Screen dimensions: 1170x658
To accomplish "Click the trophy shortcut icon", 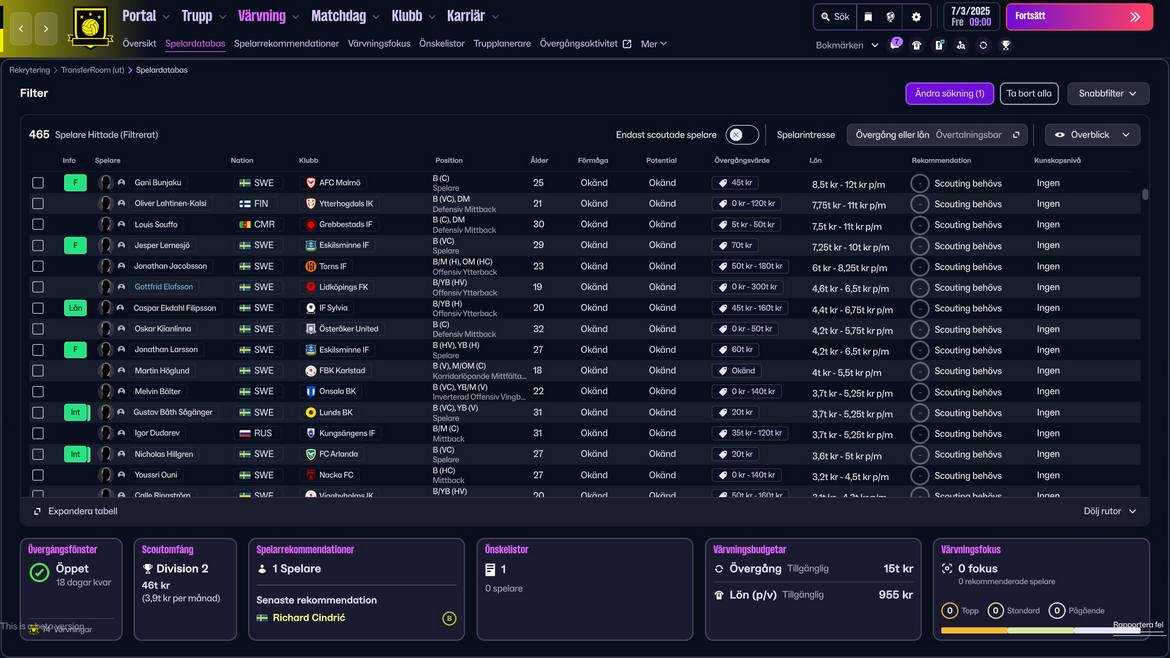I will click(x=1005, y=45).
